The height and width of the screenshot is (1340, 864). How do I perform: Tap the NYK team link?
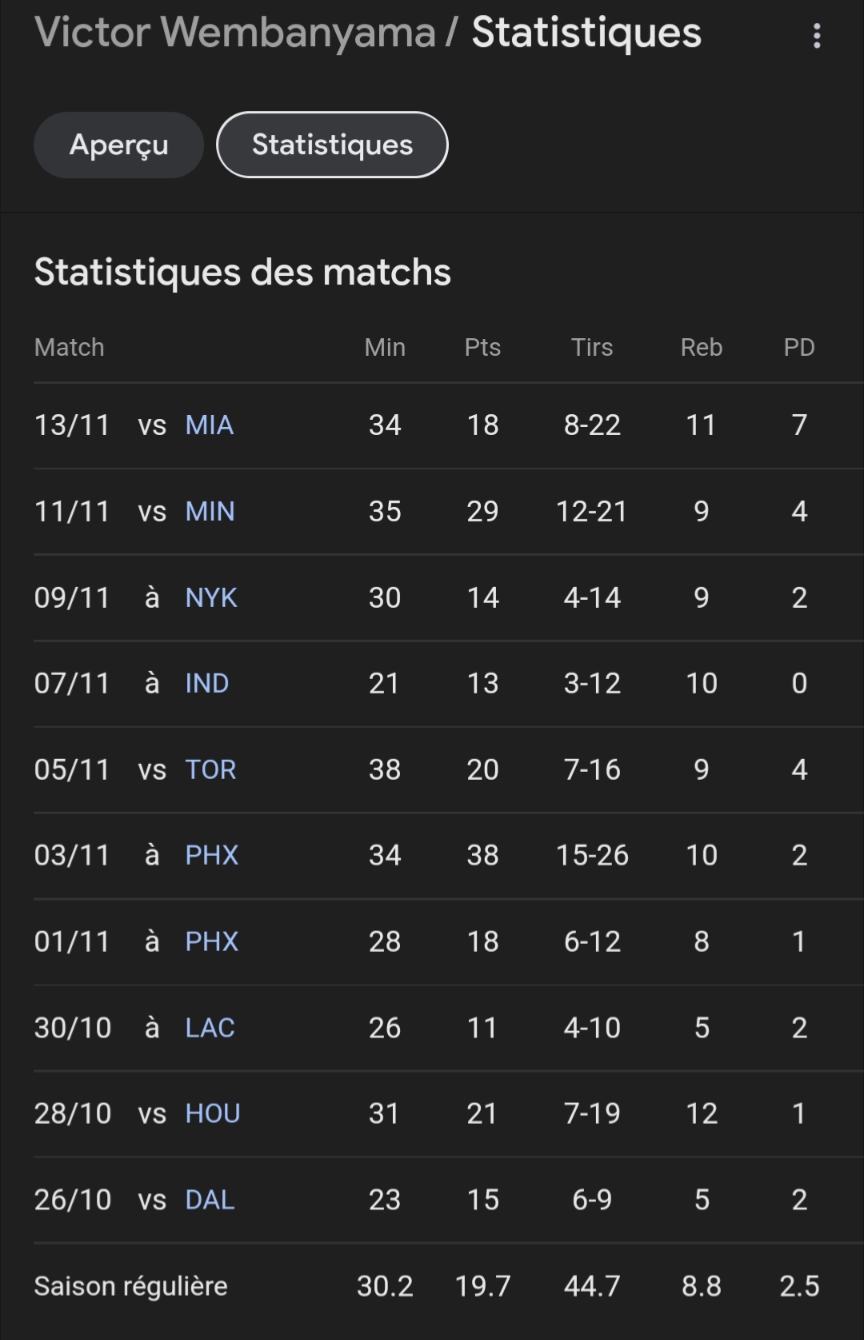tap(211, 597)
